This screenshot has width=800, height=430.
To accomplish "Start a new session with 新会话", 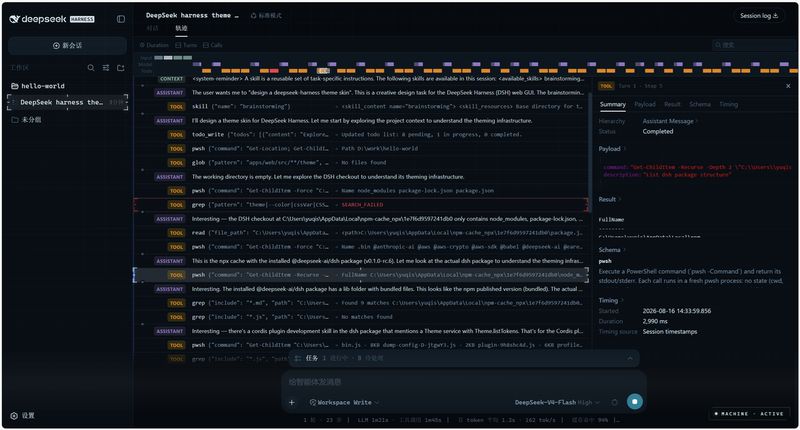I will (67, 45).
